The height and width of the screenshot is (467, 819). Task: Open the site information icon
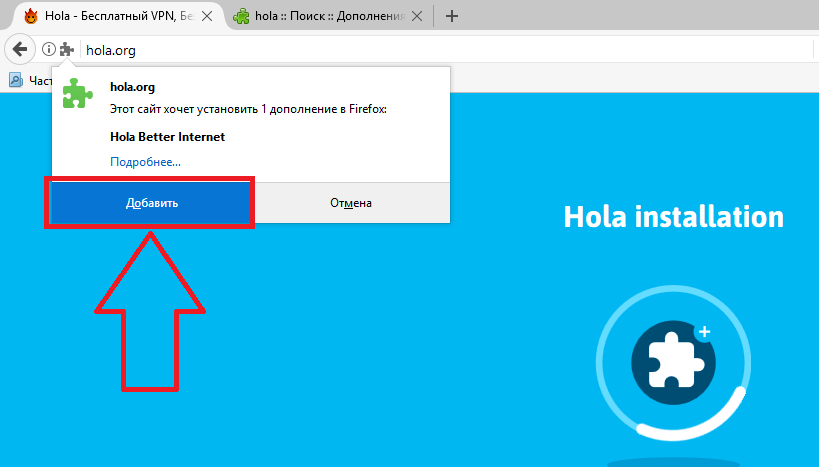pos(49,50)
